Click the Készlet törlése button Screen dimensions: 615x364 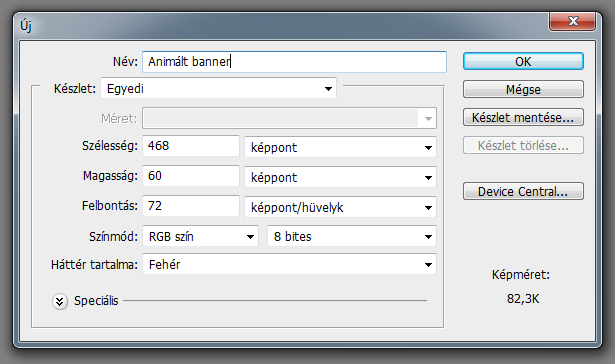pos(523,146)
